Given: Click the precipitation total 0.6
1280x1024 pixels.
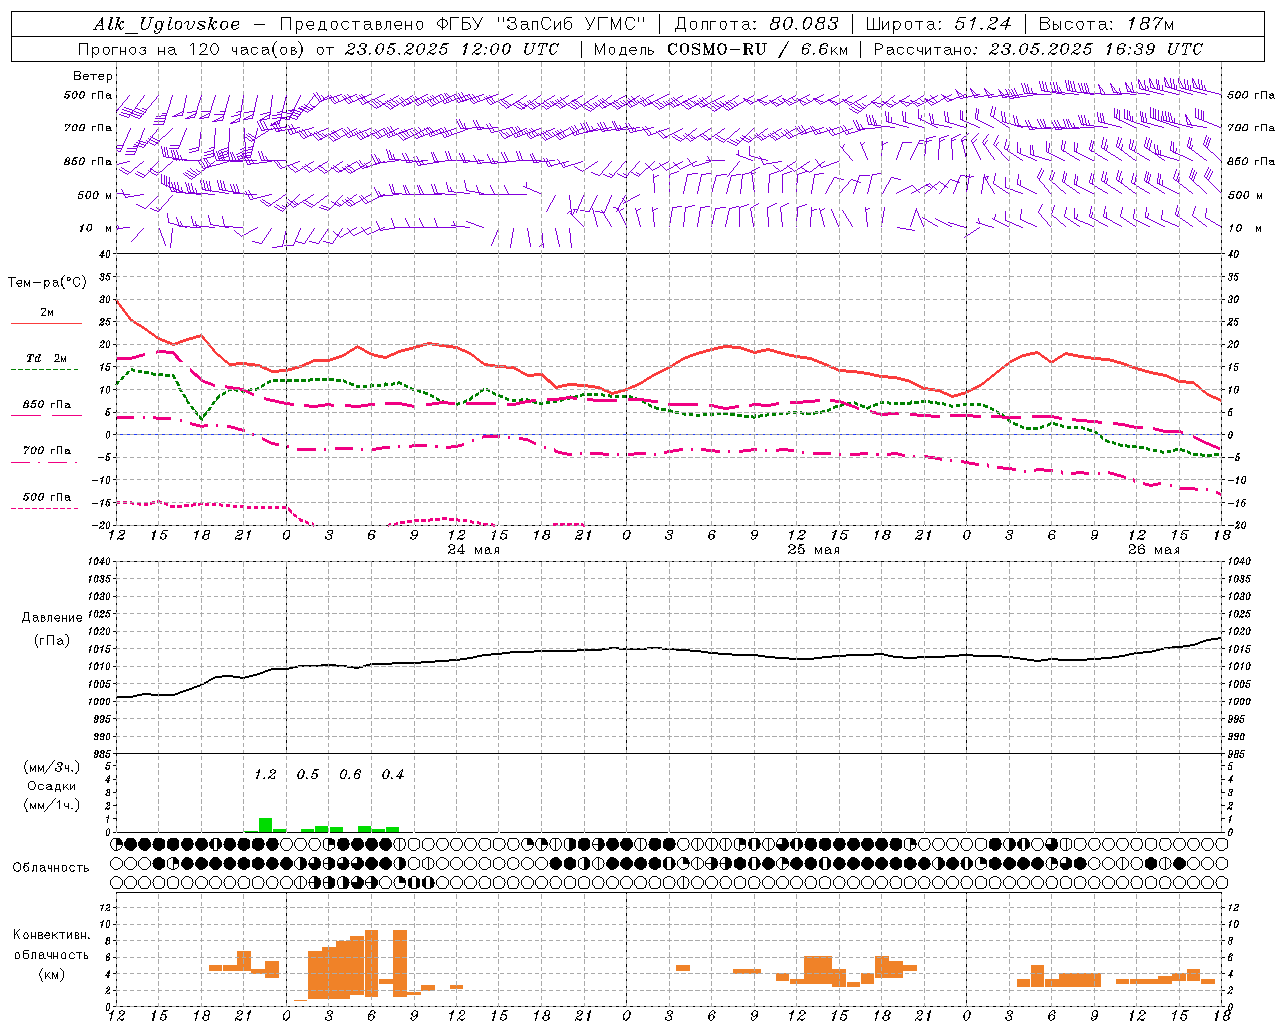Looking at the screenshot, I should tap(350, 775).
